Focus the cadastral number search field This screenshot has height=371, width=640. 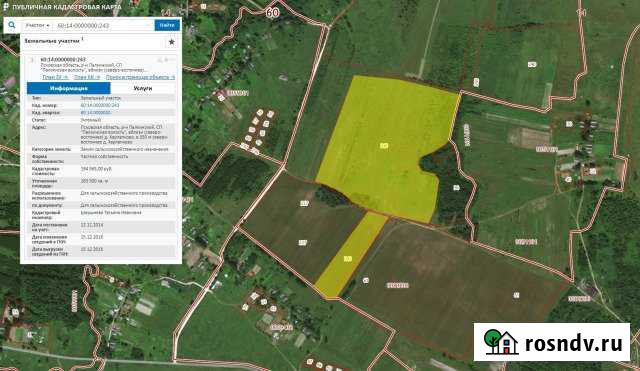tap(104, 25)
